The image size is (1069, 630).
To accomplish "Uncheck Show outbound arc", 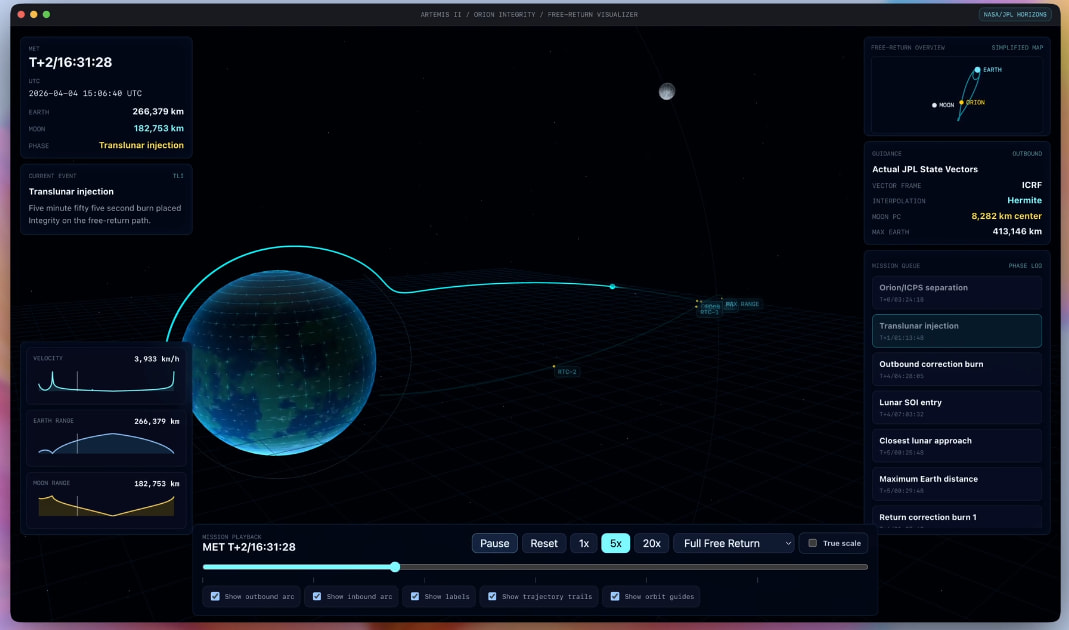I will pos(215,597).
